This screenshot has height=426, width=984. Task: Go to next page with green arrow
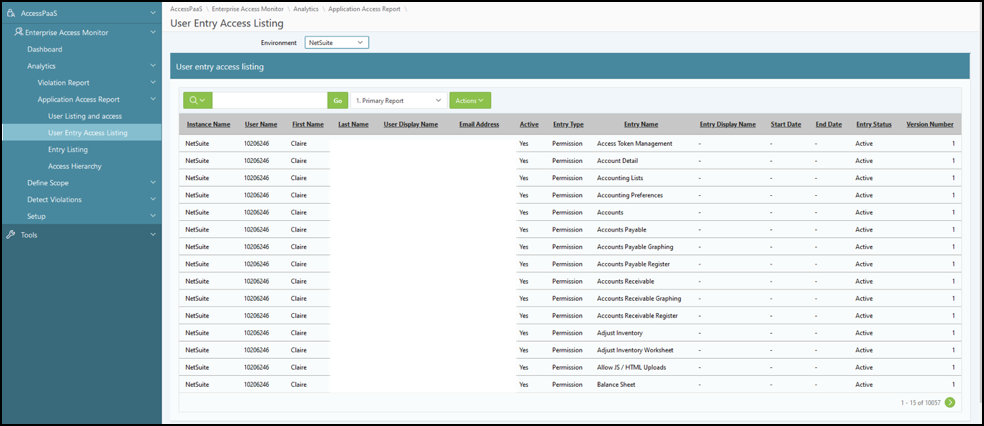click(x=950, y=402)
